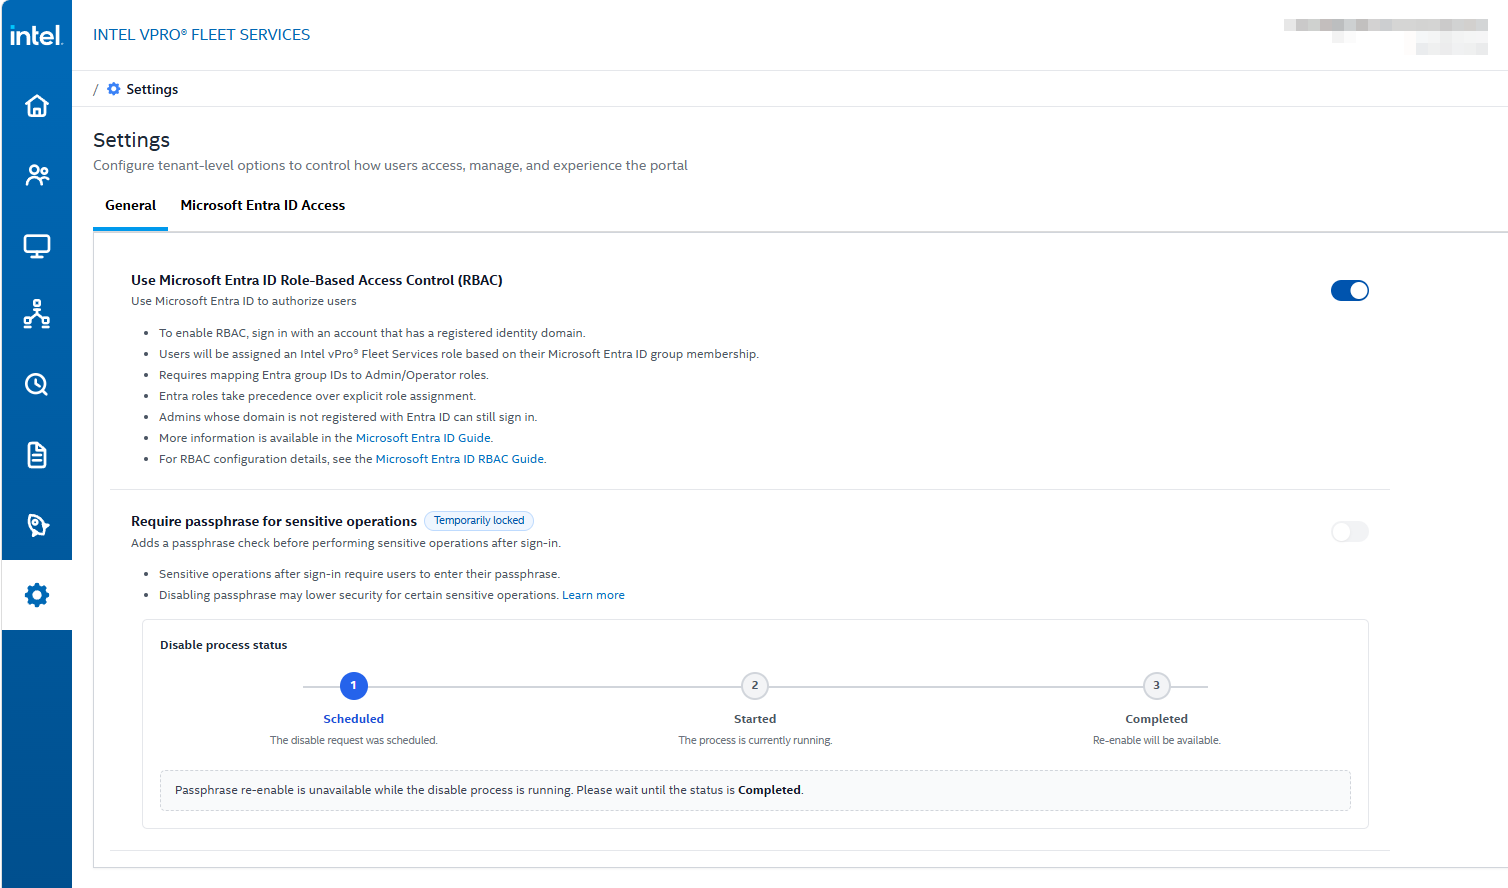Screen dimensions: 1508x888
Task: Click "Re-enable will be available." text
Action: coord(1157,741)
